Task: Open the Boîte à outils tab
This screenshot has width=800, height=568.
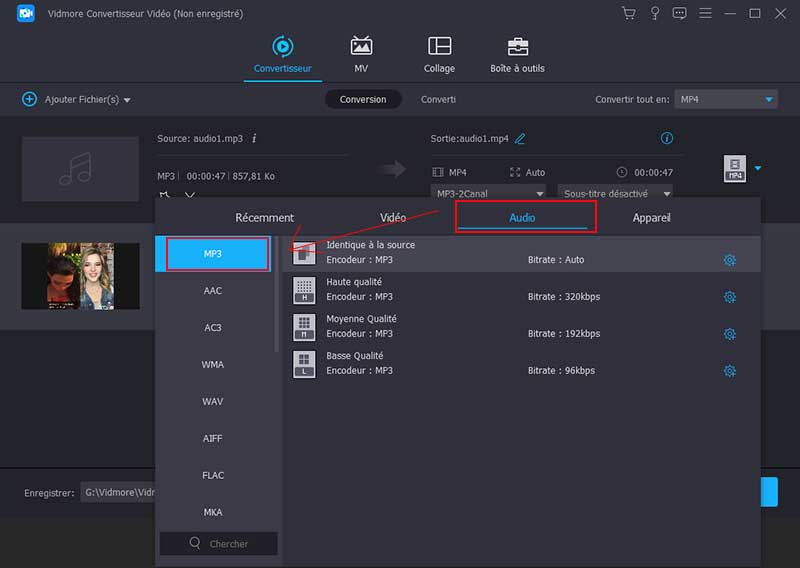Action: [x=517, y=55]
